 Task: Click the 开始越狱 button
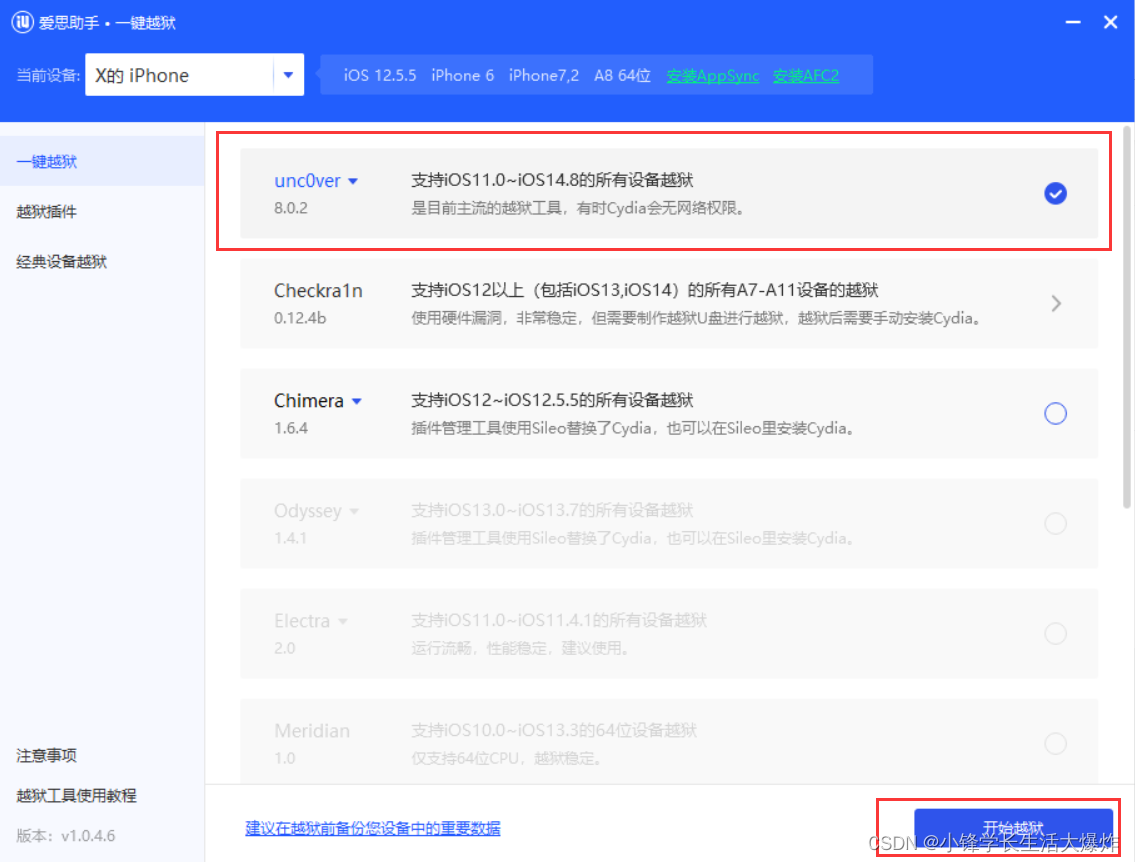tap(1013, 829)
